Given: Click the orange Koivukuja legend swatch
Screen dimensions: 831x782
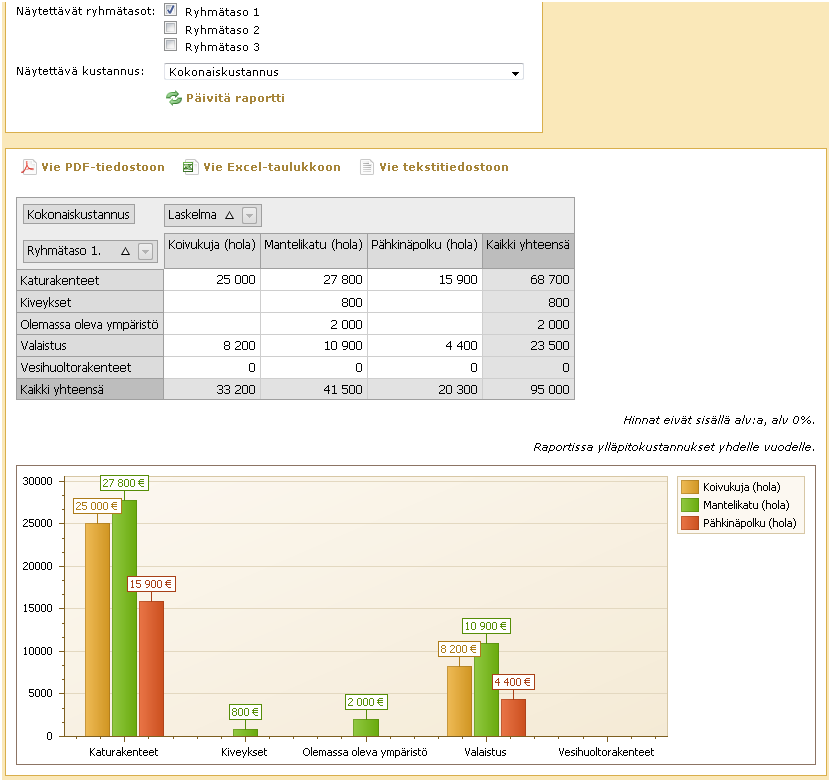Looking at the screenshot, I should pos(690,487).
